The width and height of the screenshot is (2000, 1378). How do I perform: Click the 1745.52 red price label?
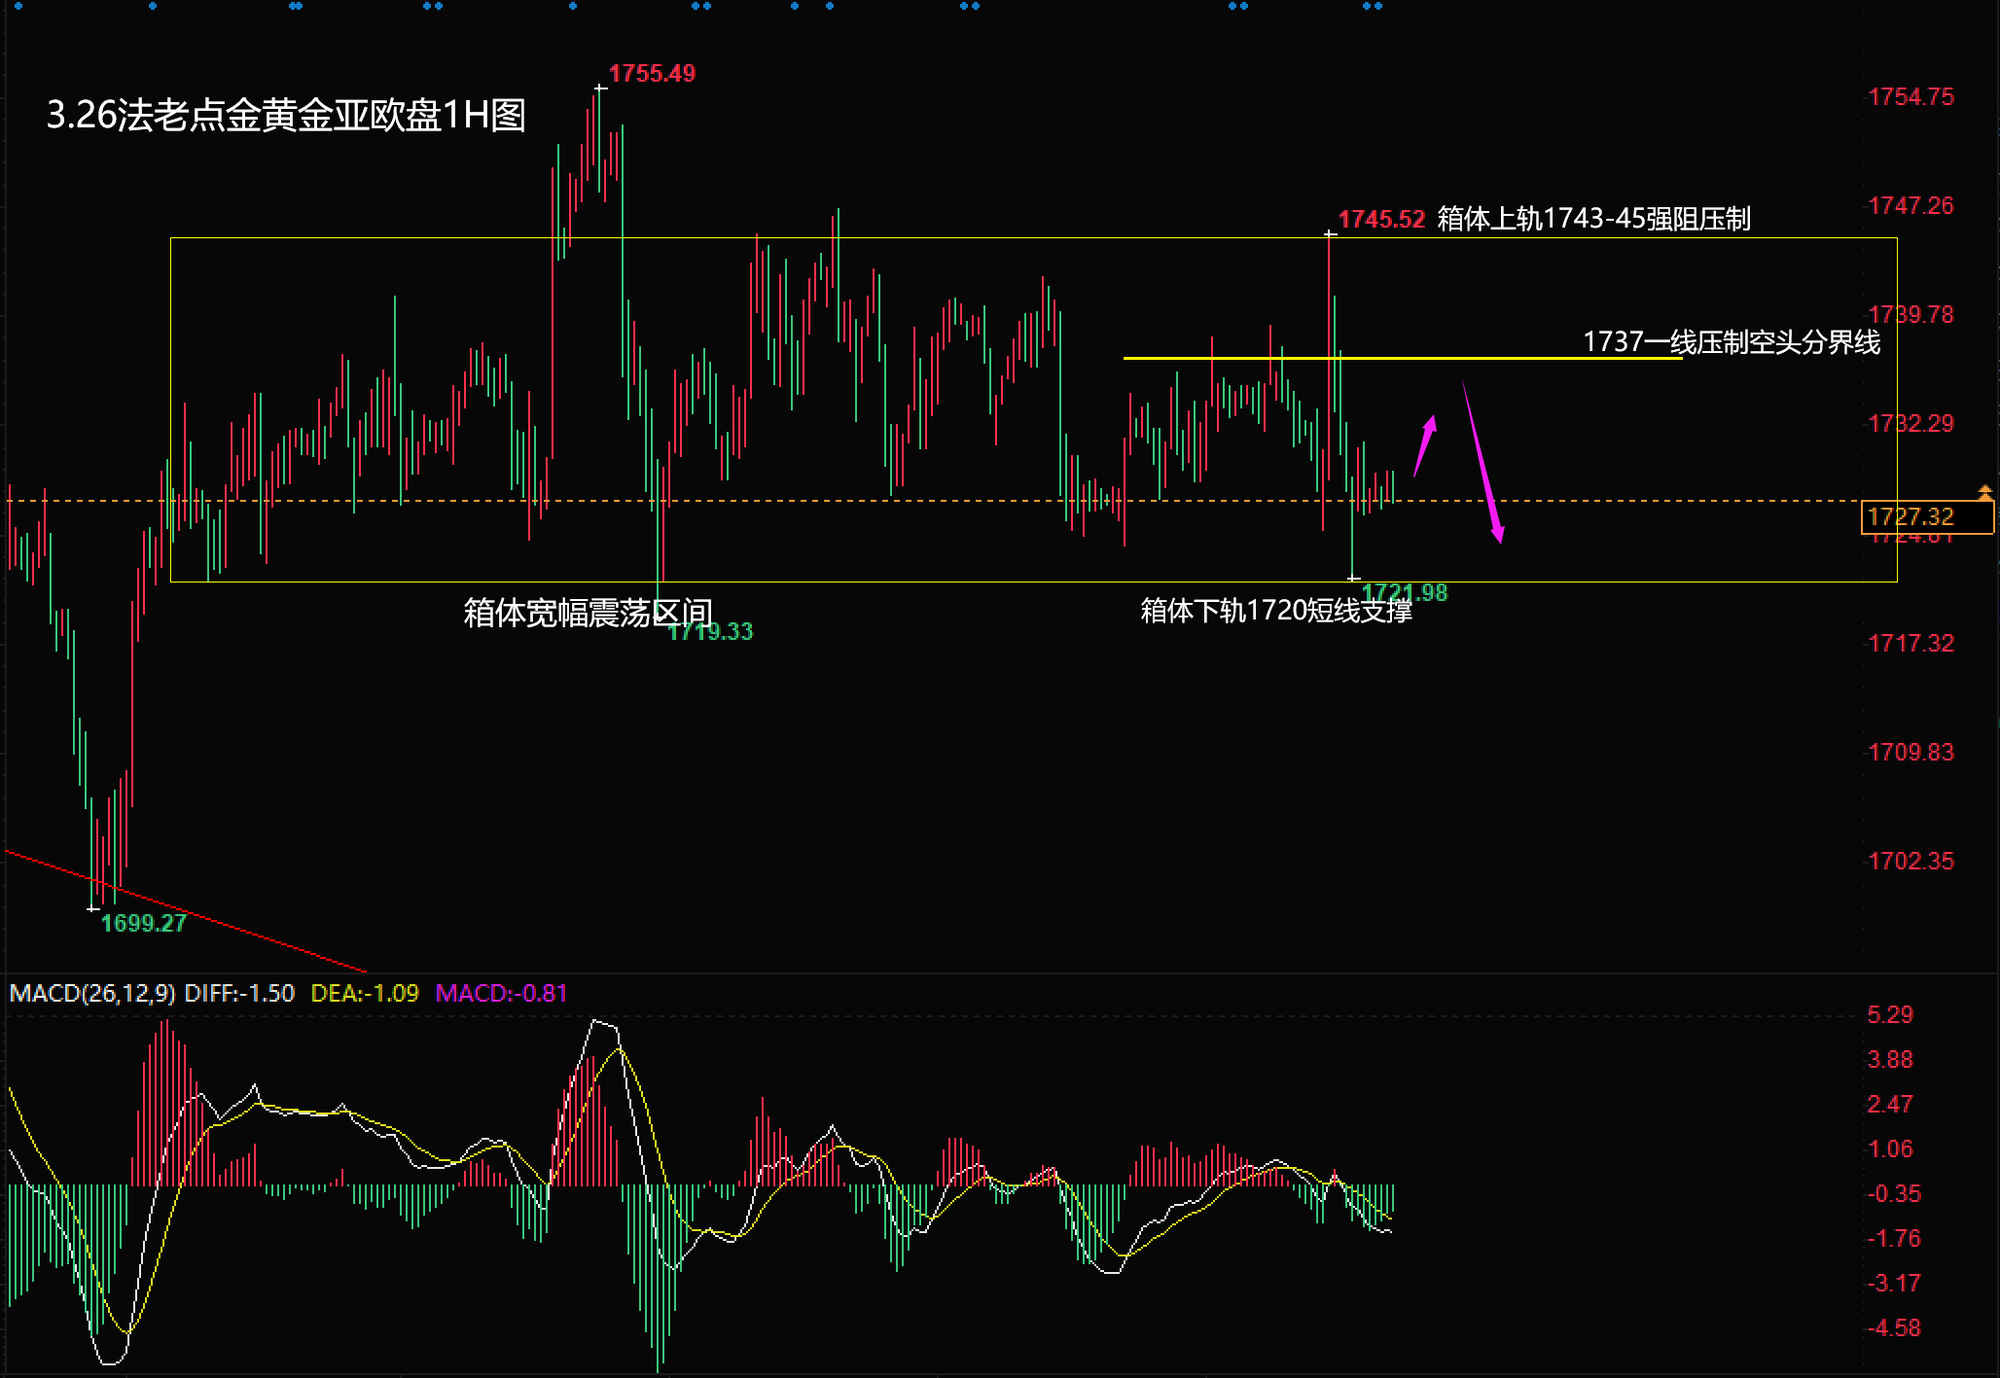click(x=1381, y=219)
